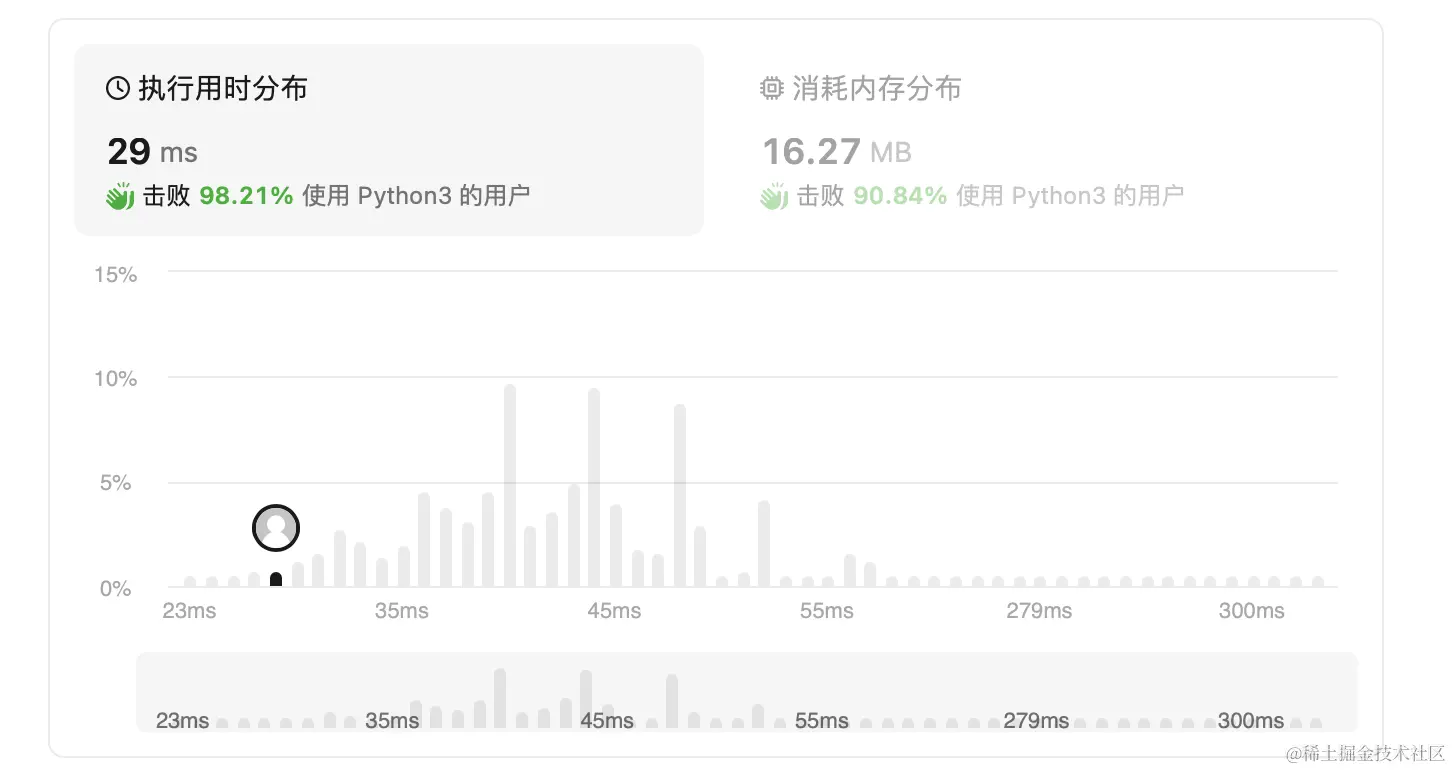Click the 90.84% memory percentile value
This screenshot has height=770, width=1452.
(x=900, y=196)
